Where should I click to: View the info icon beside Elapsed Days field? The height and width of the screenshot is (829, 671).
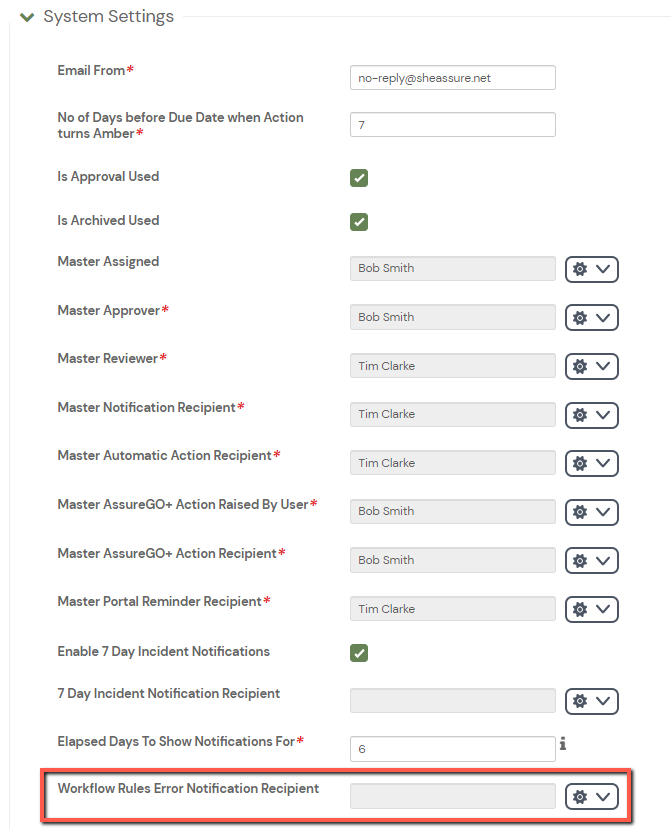[x=564, y=742]
